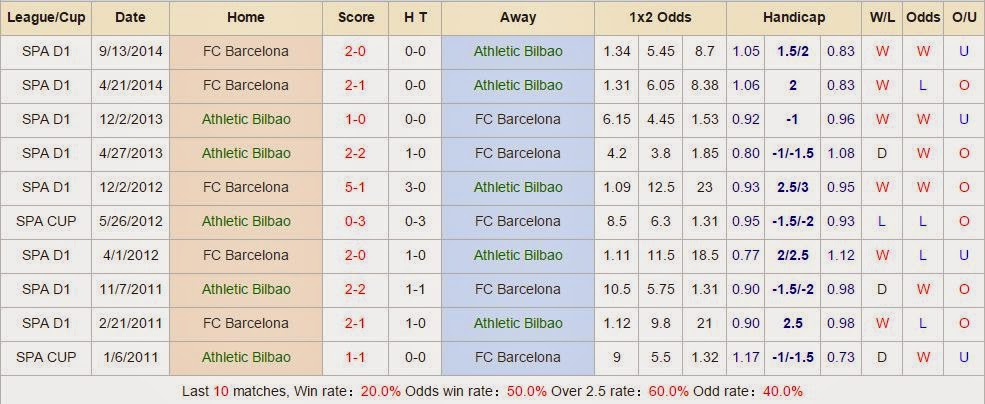This screenshot has height=404, width=985.
Task: Select handicap value 1.5/2 in first row
Action: 793,52
